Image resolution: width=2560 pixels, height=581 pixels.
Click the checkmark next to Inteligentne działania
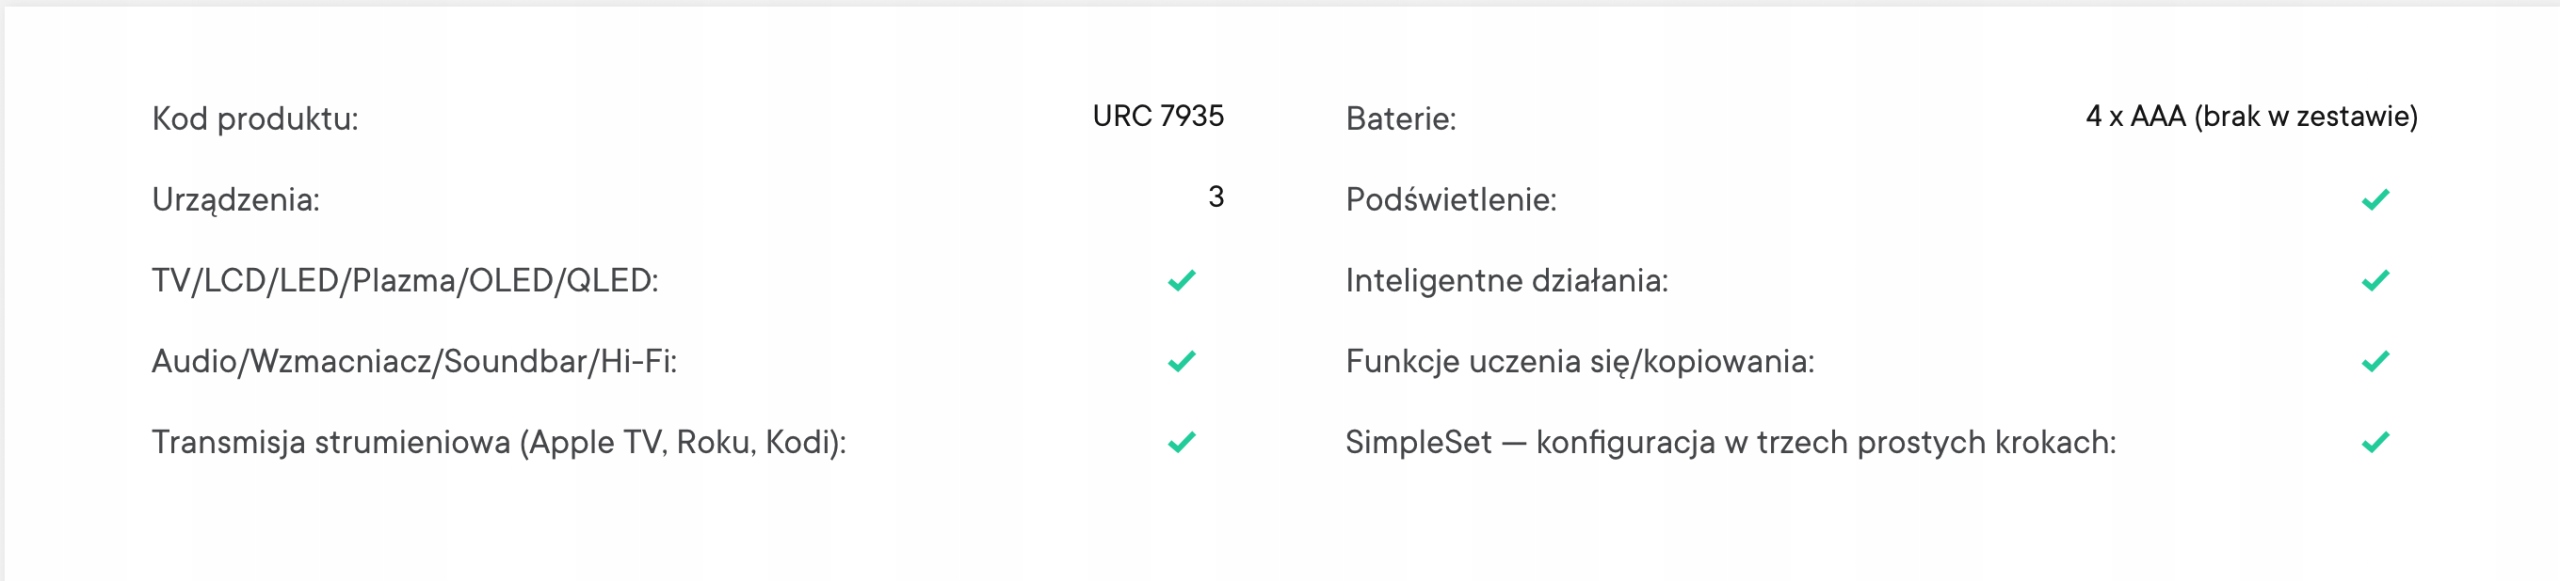pyautogui.click(x=2376, y=281)
